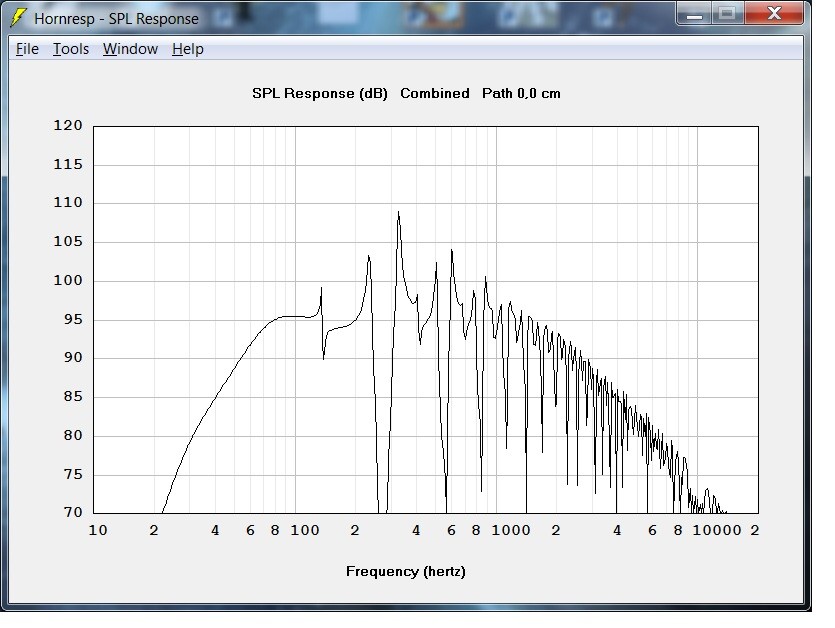The height and width of the screenshot is (628, 835).
Task: Click the 120 dB y-axis label
Action: point(68,125)
